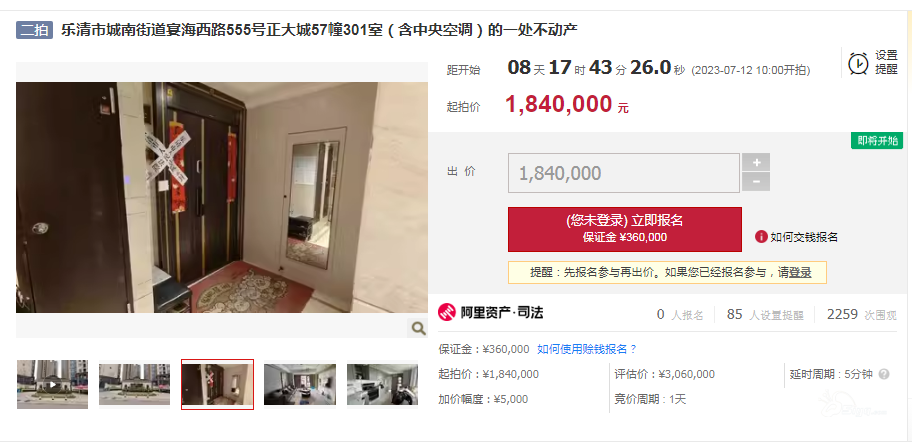This screenshot has width=912, height=443.
Task: Click the alarm clock reminder icon
Action: 858,63
